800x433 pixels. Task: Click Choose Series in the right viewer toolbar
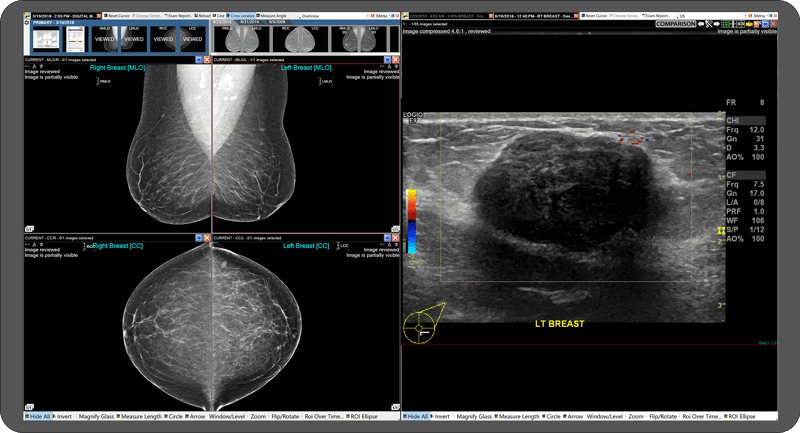tap(626, 16)
